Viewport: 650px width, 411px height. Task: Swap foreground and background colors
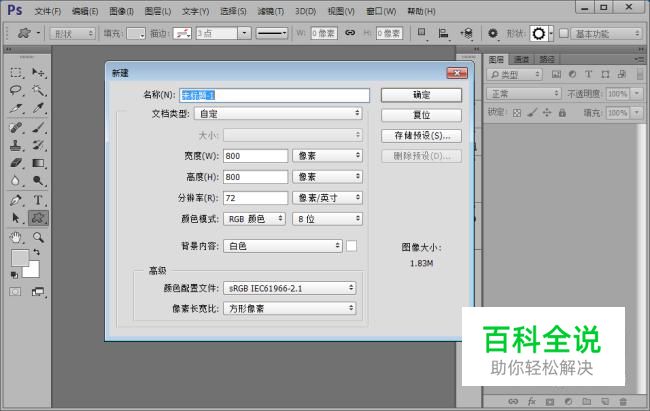pyautogui.click(x=36, y=252)
